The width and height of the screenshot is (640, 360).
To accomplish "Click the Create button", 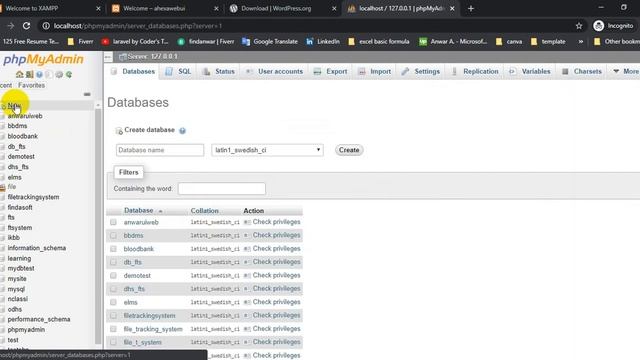I will pyautogui.click(x=349, y=150).
